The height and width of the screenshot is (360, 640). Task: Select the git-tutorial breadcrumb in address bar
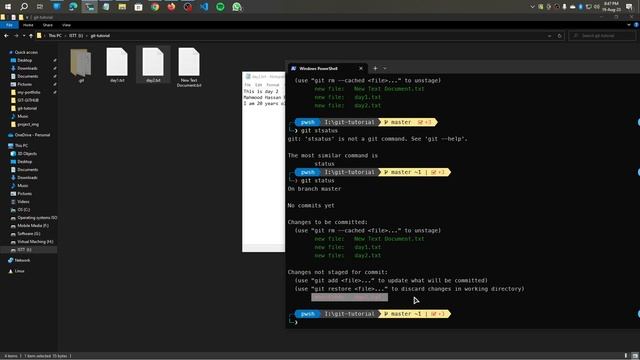click(100, 36)
